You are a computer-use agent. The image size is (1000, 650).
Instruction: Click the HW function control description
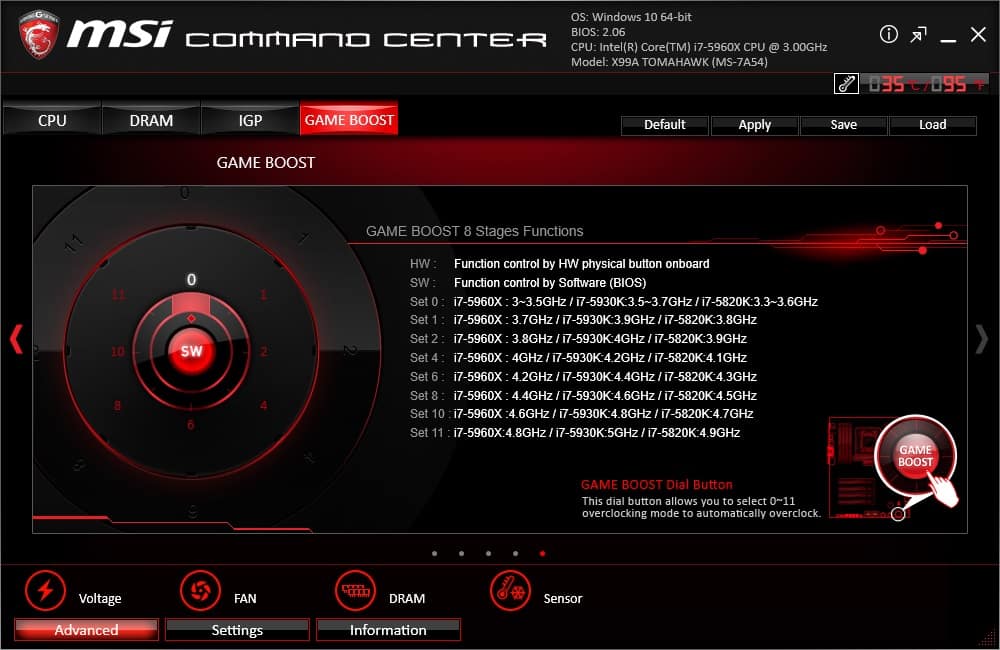click(x=559, y=263)
